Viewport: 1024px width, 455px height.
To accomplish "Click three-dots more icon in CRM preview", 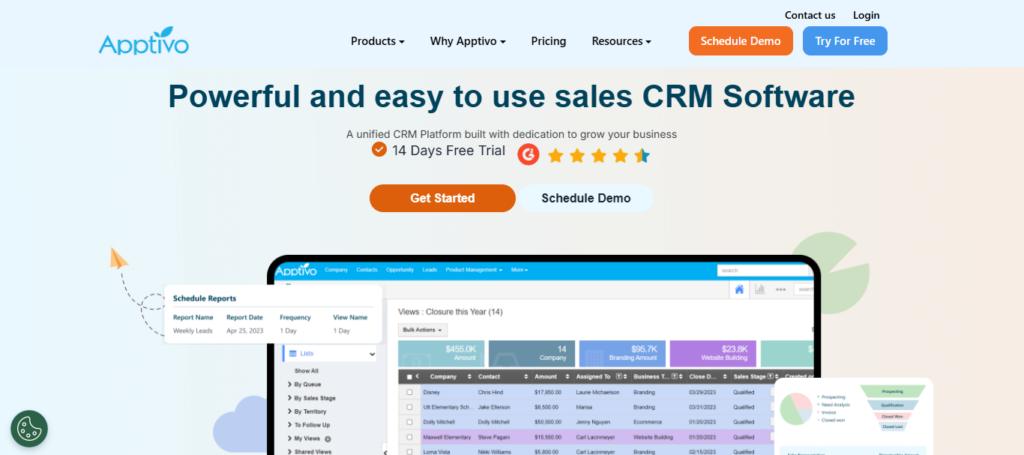I will 780,289.
